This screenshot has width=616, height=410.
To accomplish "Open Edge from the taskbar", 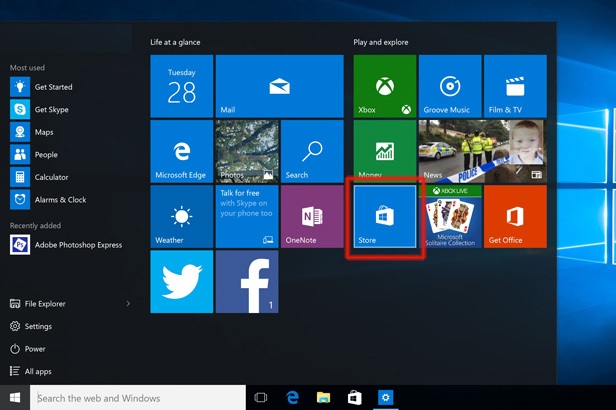I will [292, 398].
